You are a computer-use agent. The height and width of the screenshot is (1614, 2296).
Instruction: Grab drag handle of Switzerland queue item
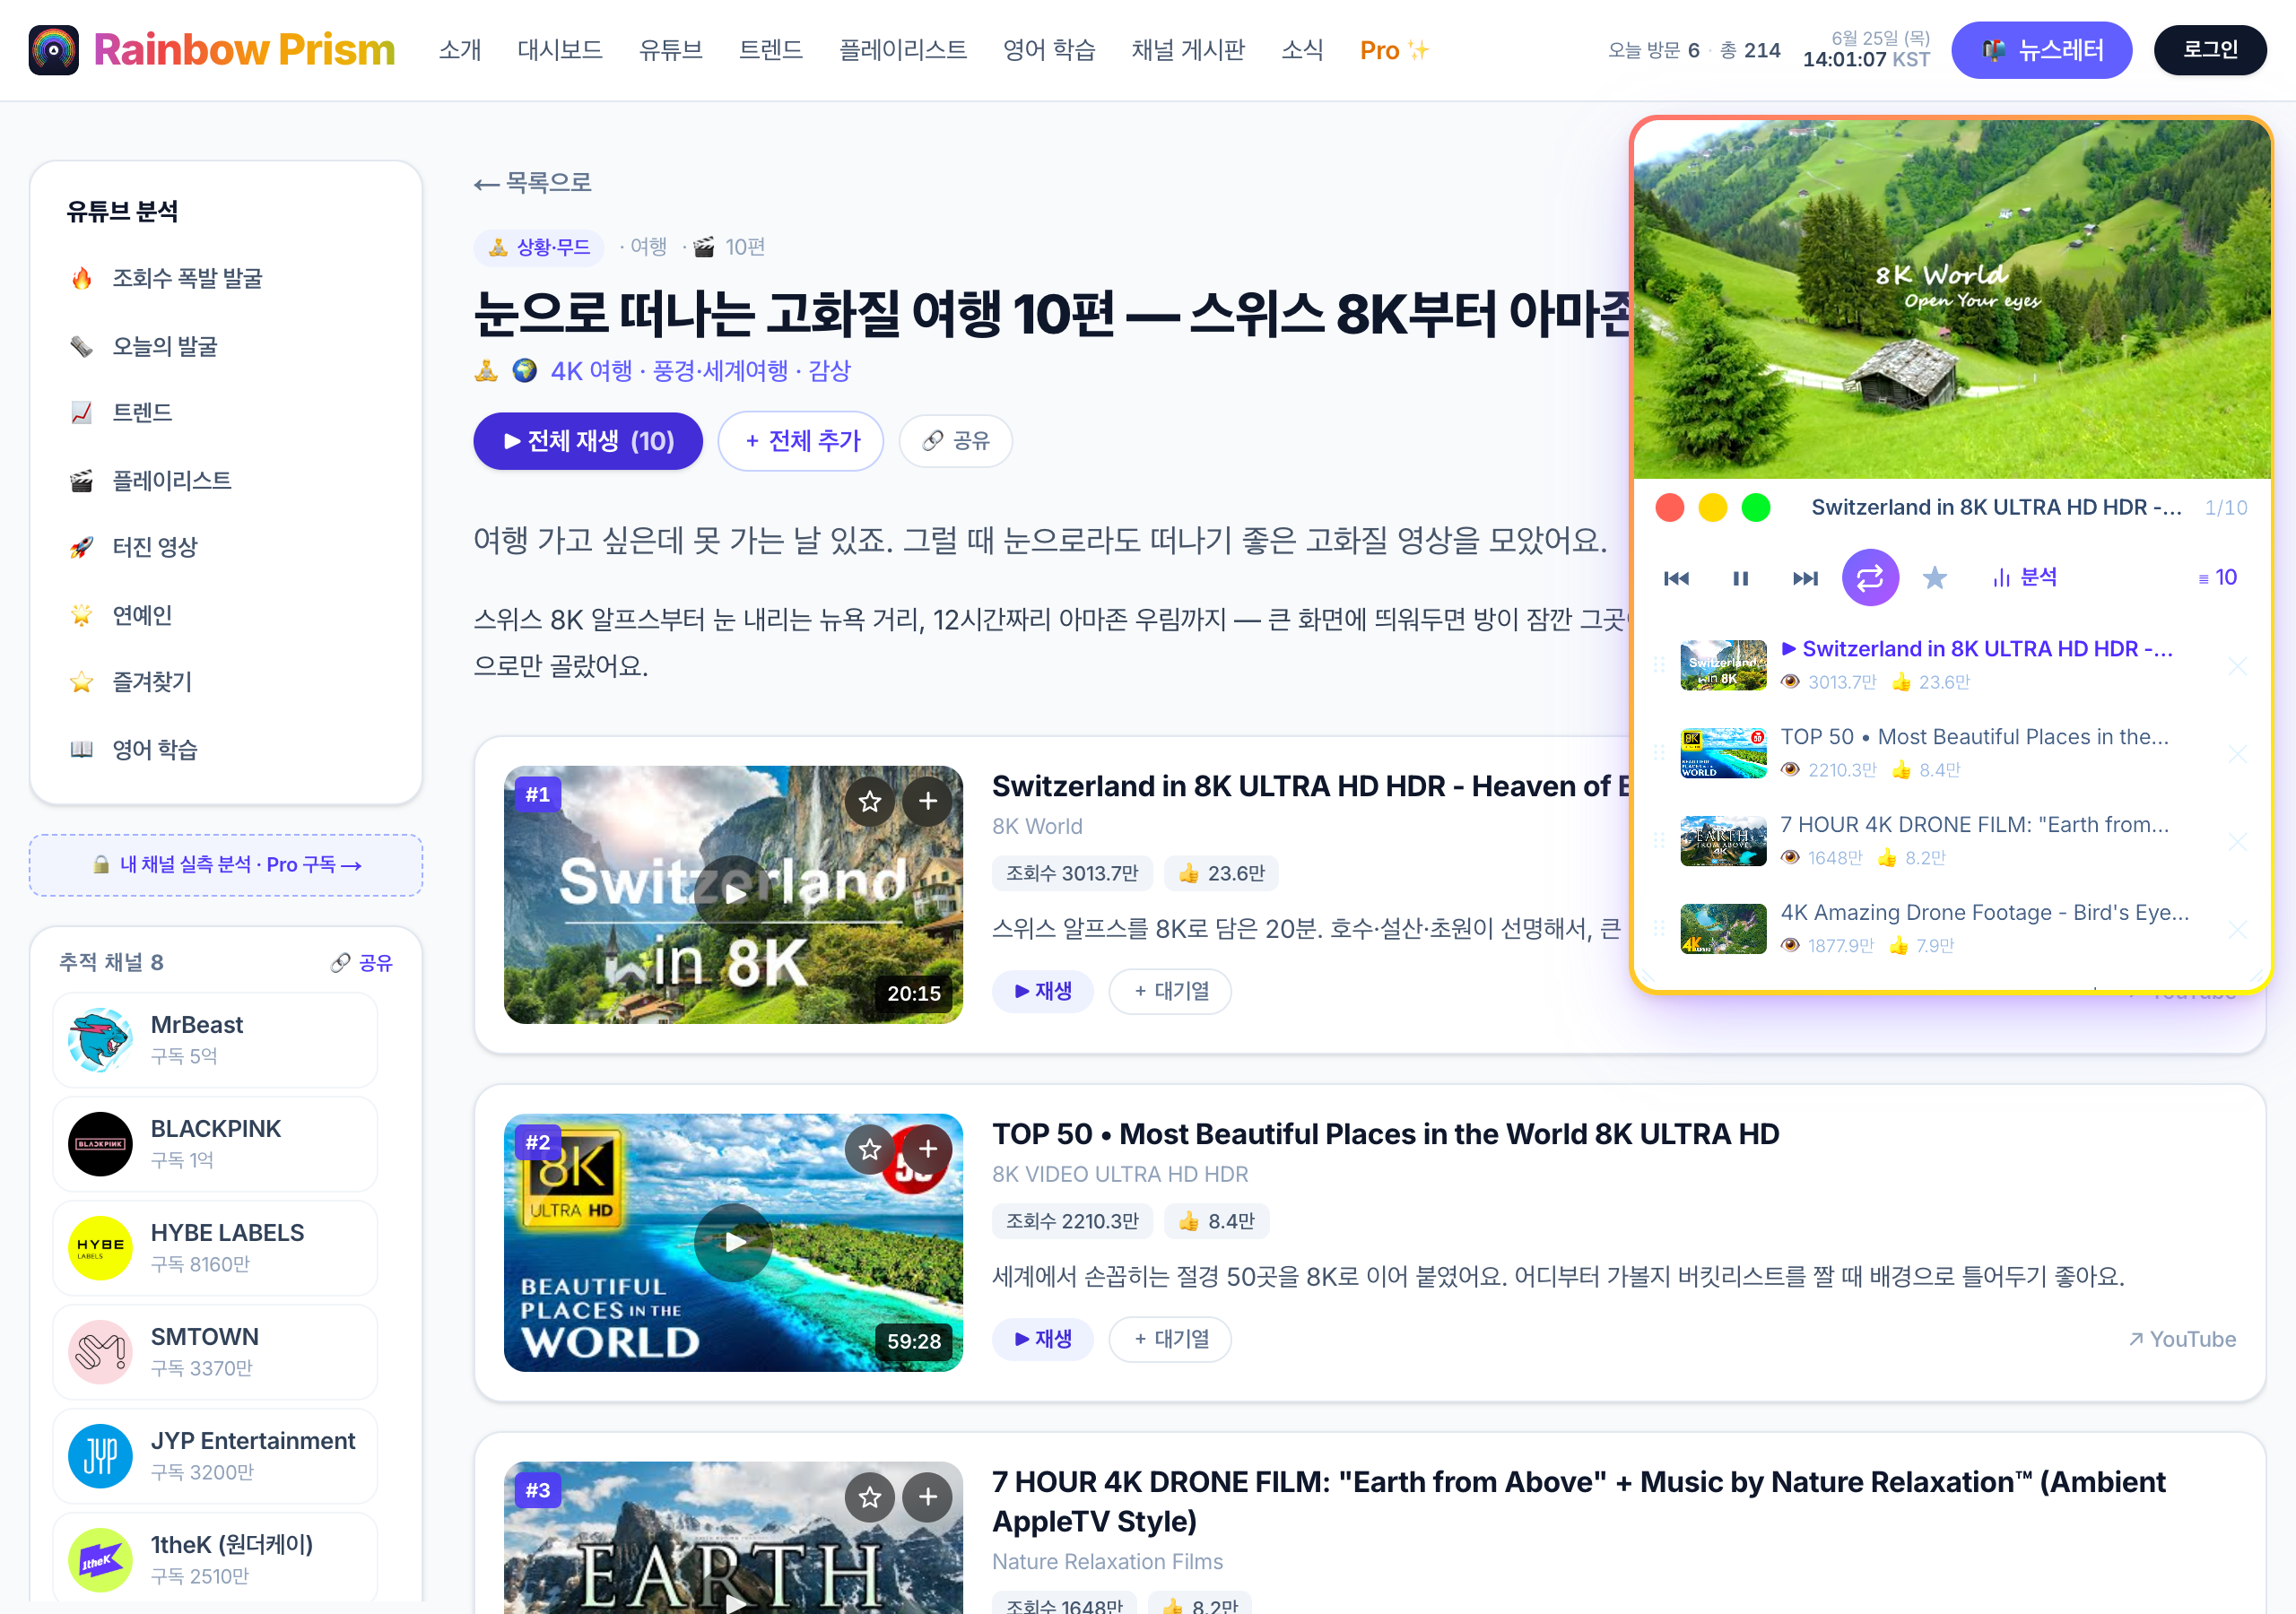[x=1659, y=665]
